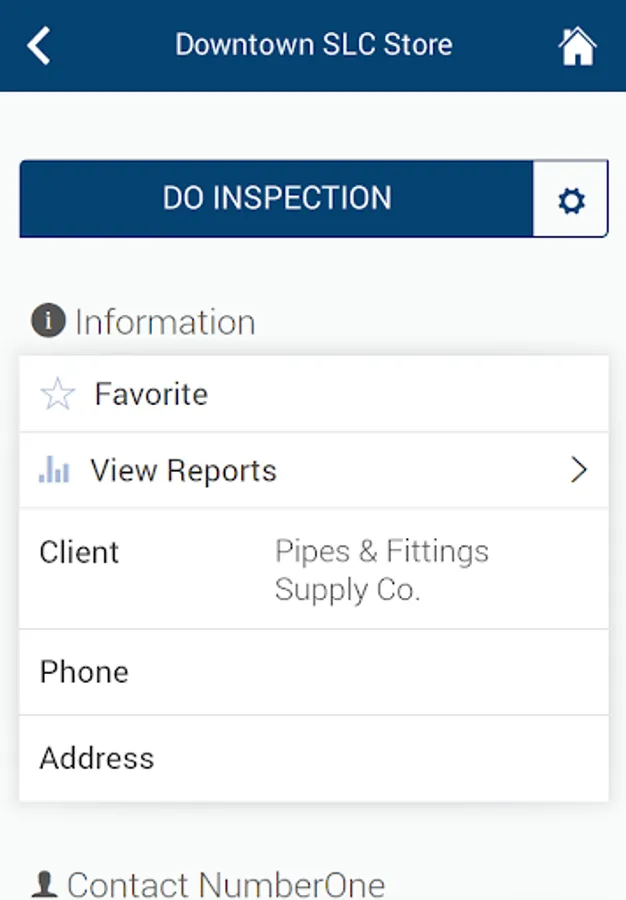Tap the Downtown SLC Store title
The height and width of the screenshot is (900, 626).
(313, 45)
